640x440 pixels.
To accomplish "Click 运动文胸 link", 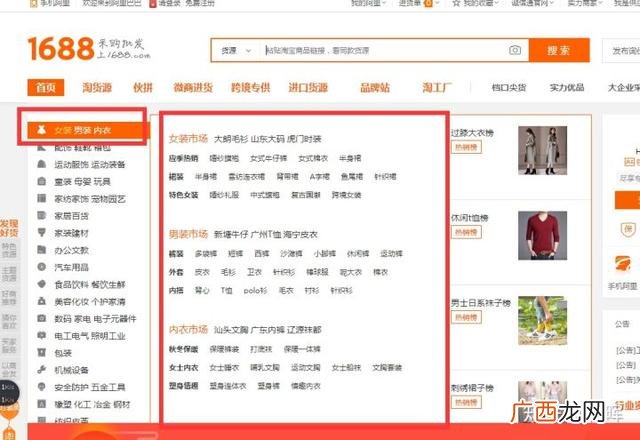I will (x=306, y=368).
